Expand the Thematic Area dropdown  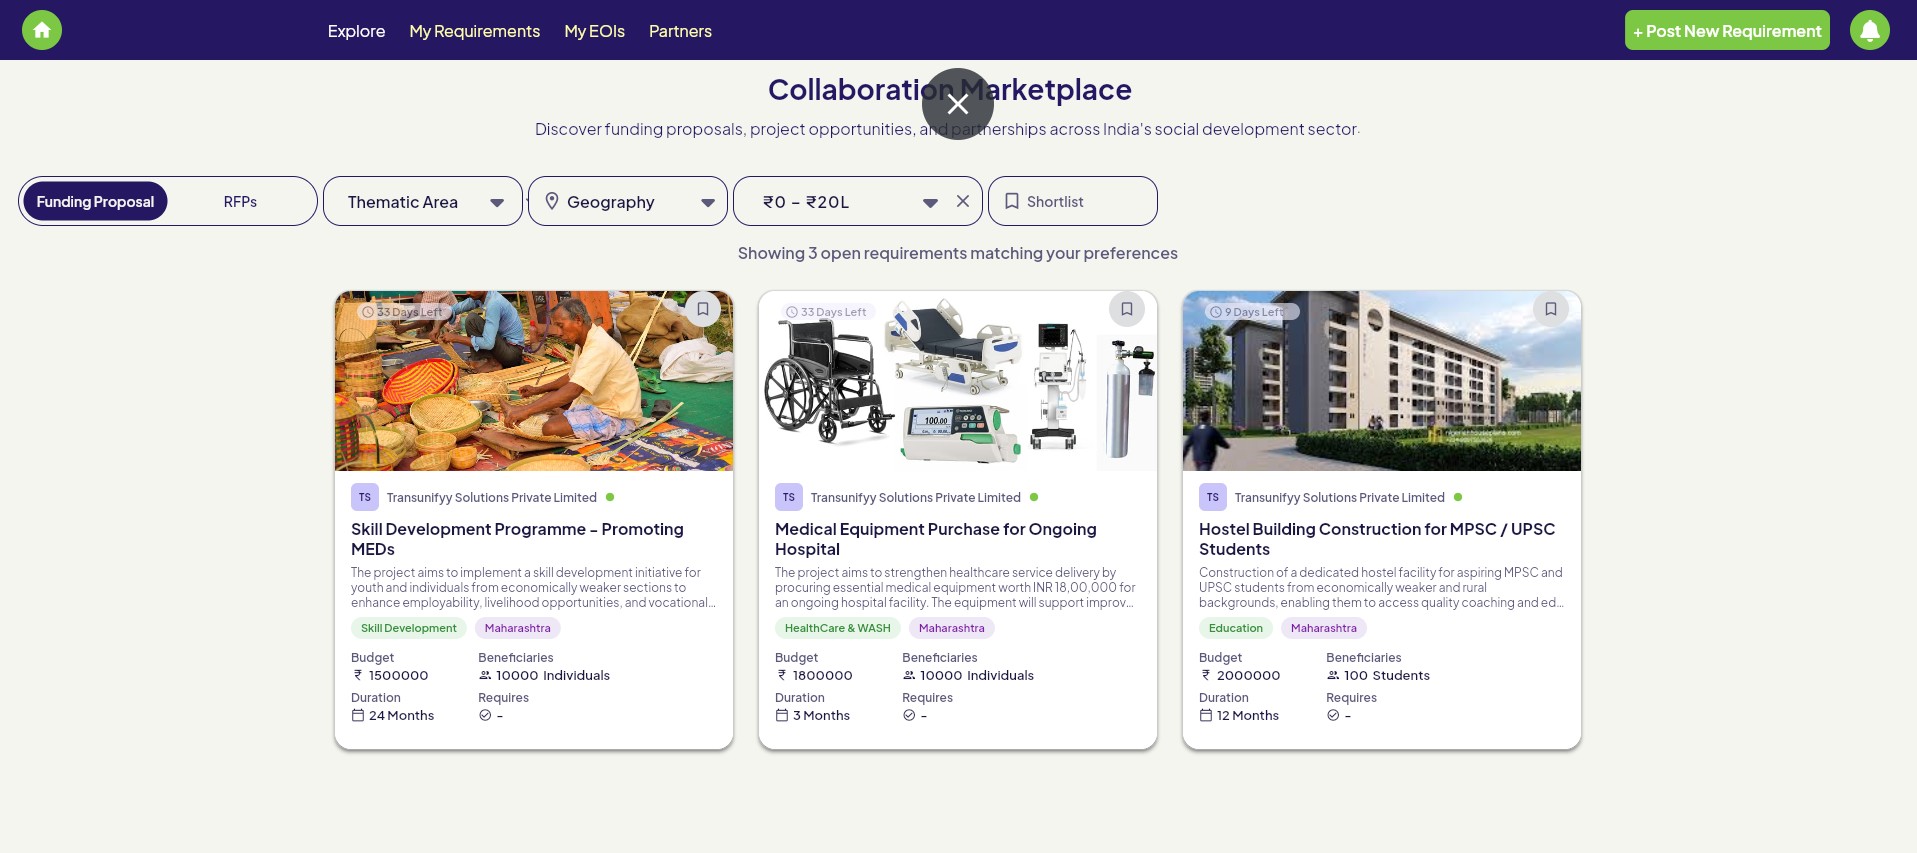[423, 201]
